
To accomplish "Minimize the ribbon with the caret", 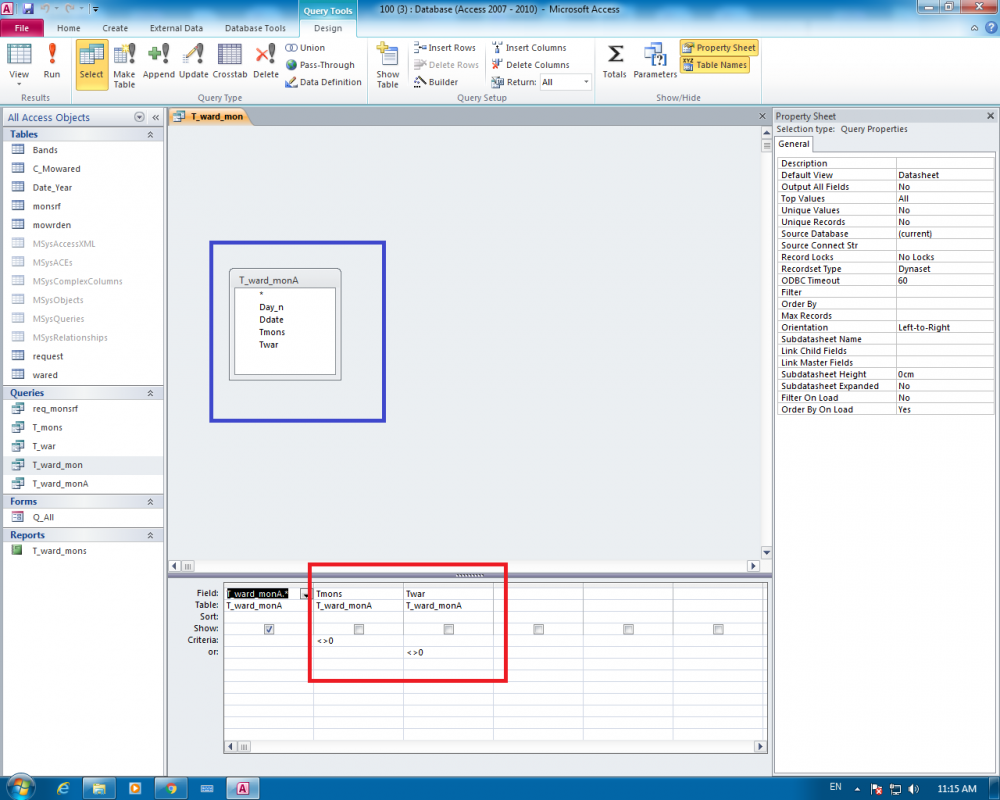I will (974, 28).
